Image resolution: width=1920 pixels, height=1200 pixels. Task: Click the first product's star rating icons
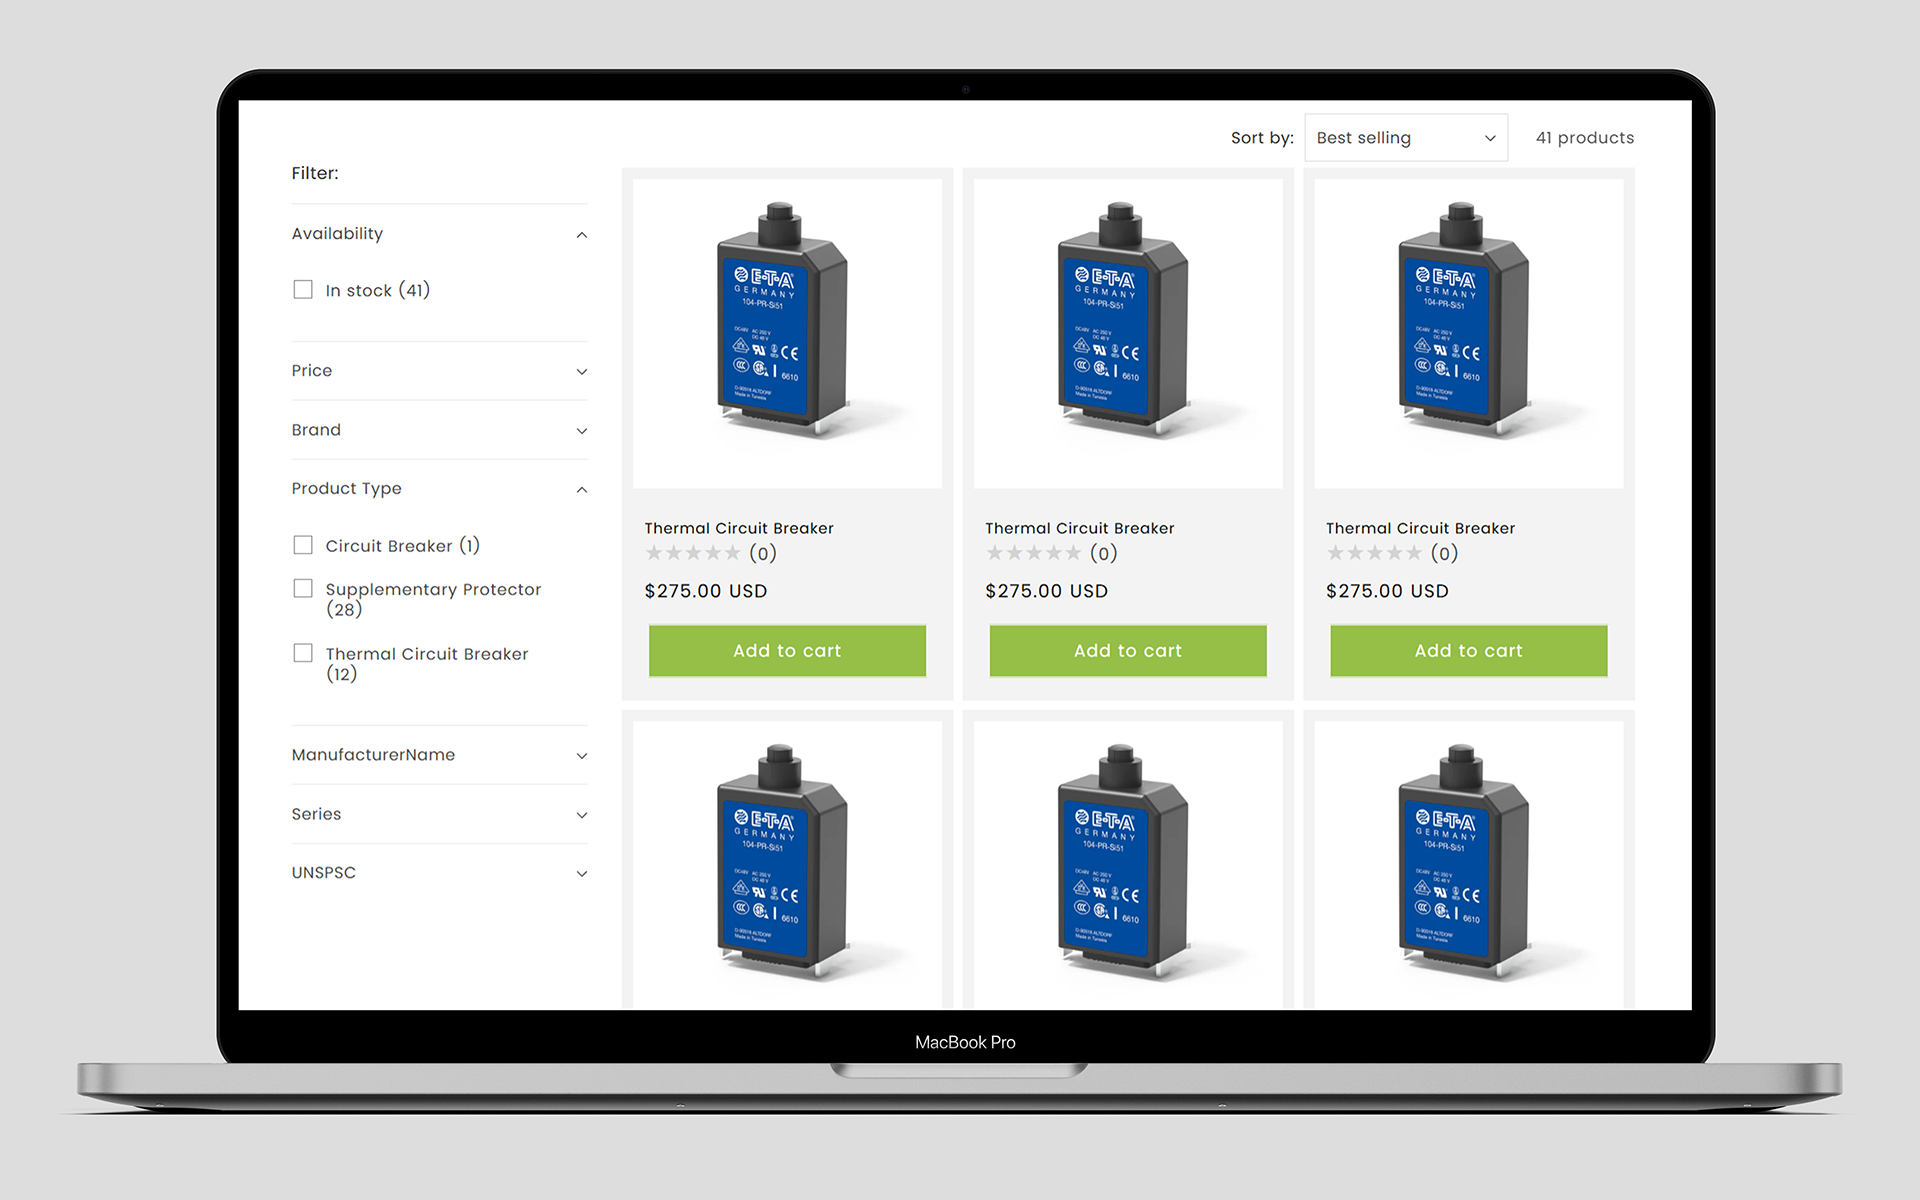[693, 553]
